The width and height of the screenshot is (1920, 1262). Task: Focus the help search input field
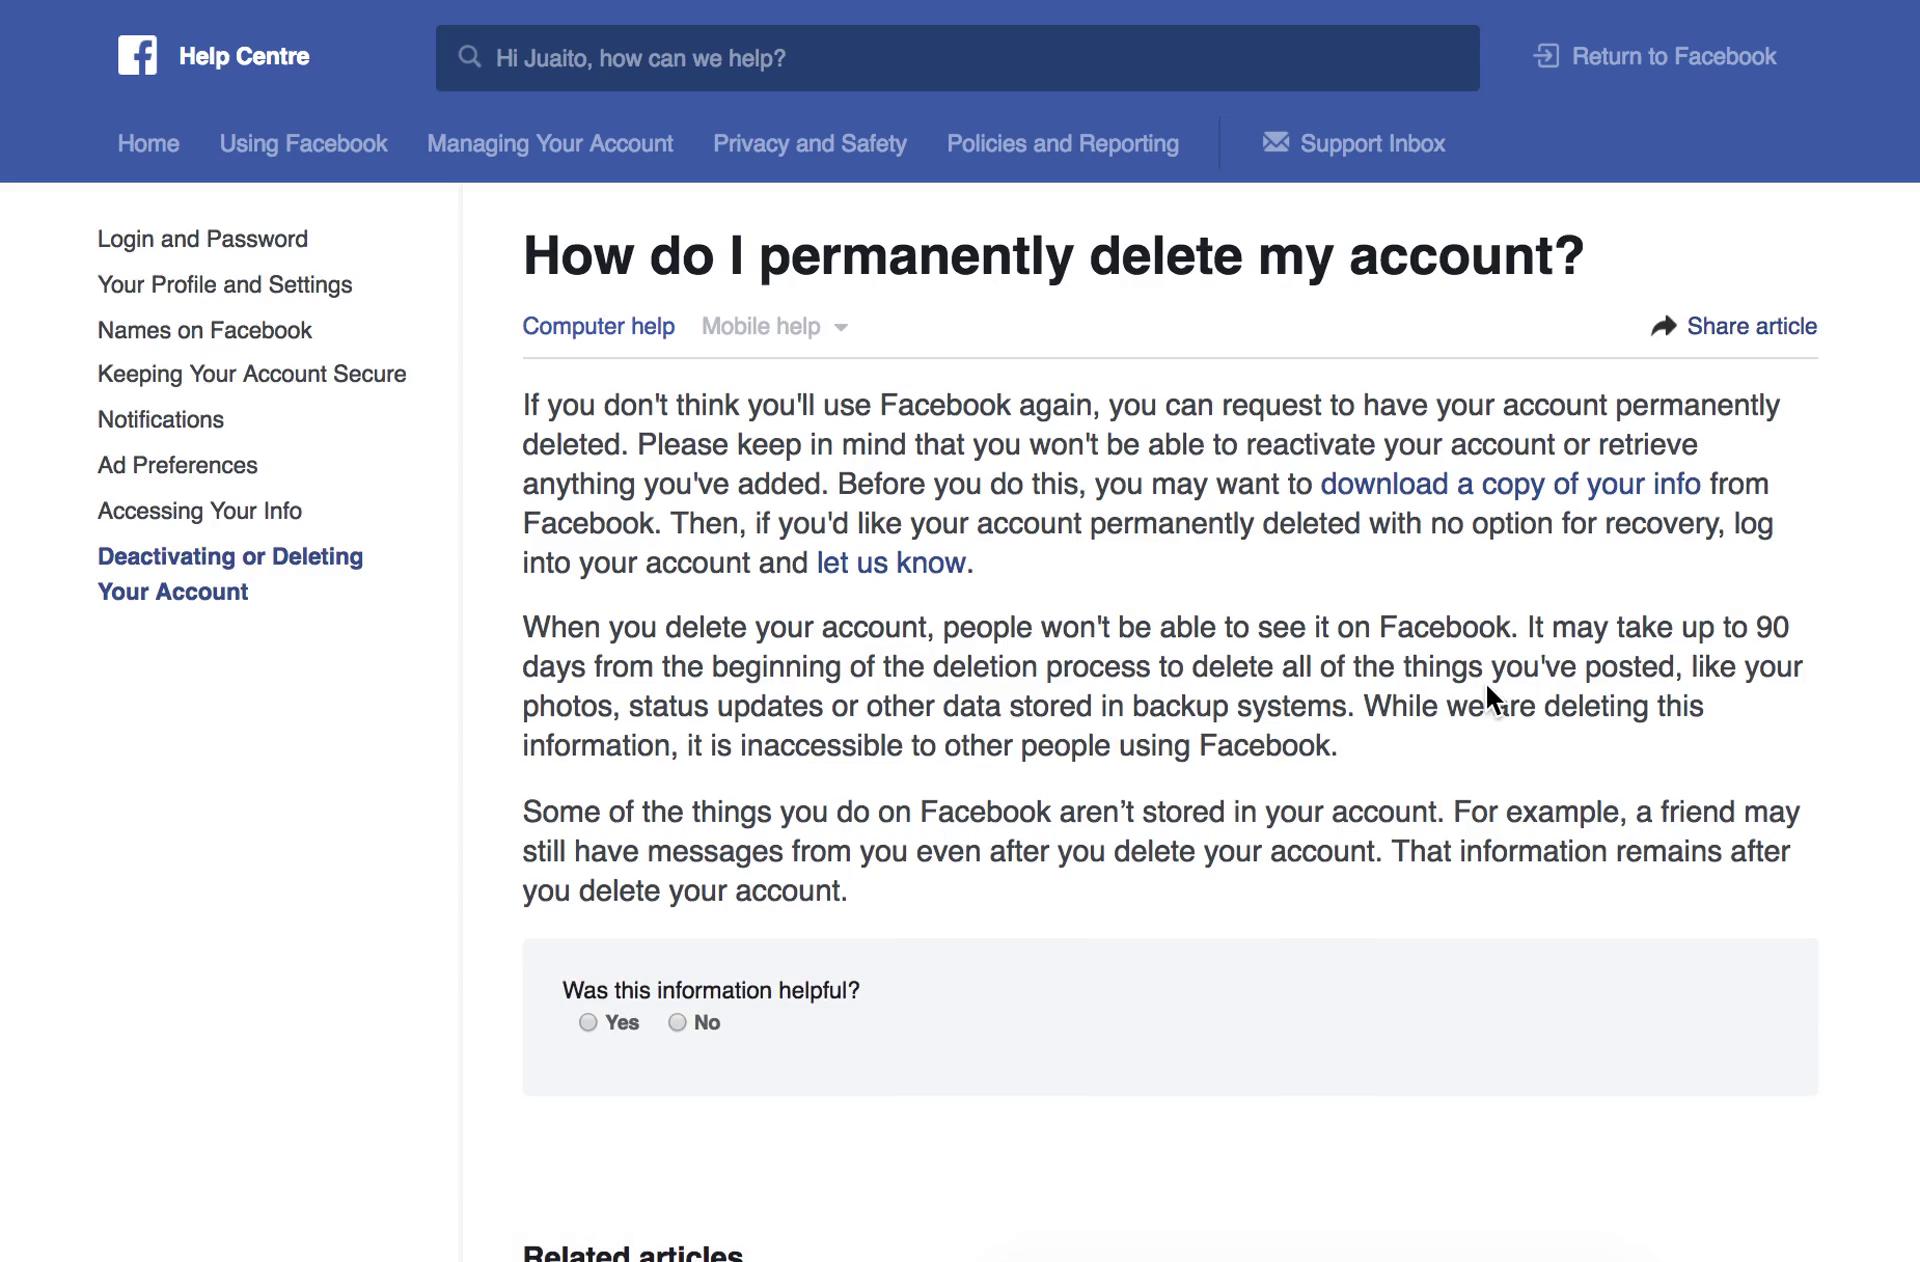point(957,58)
